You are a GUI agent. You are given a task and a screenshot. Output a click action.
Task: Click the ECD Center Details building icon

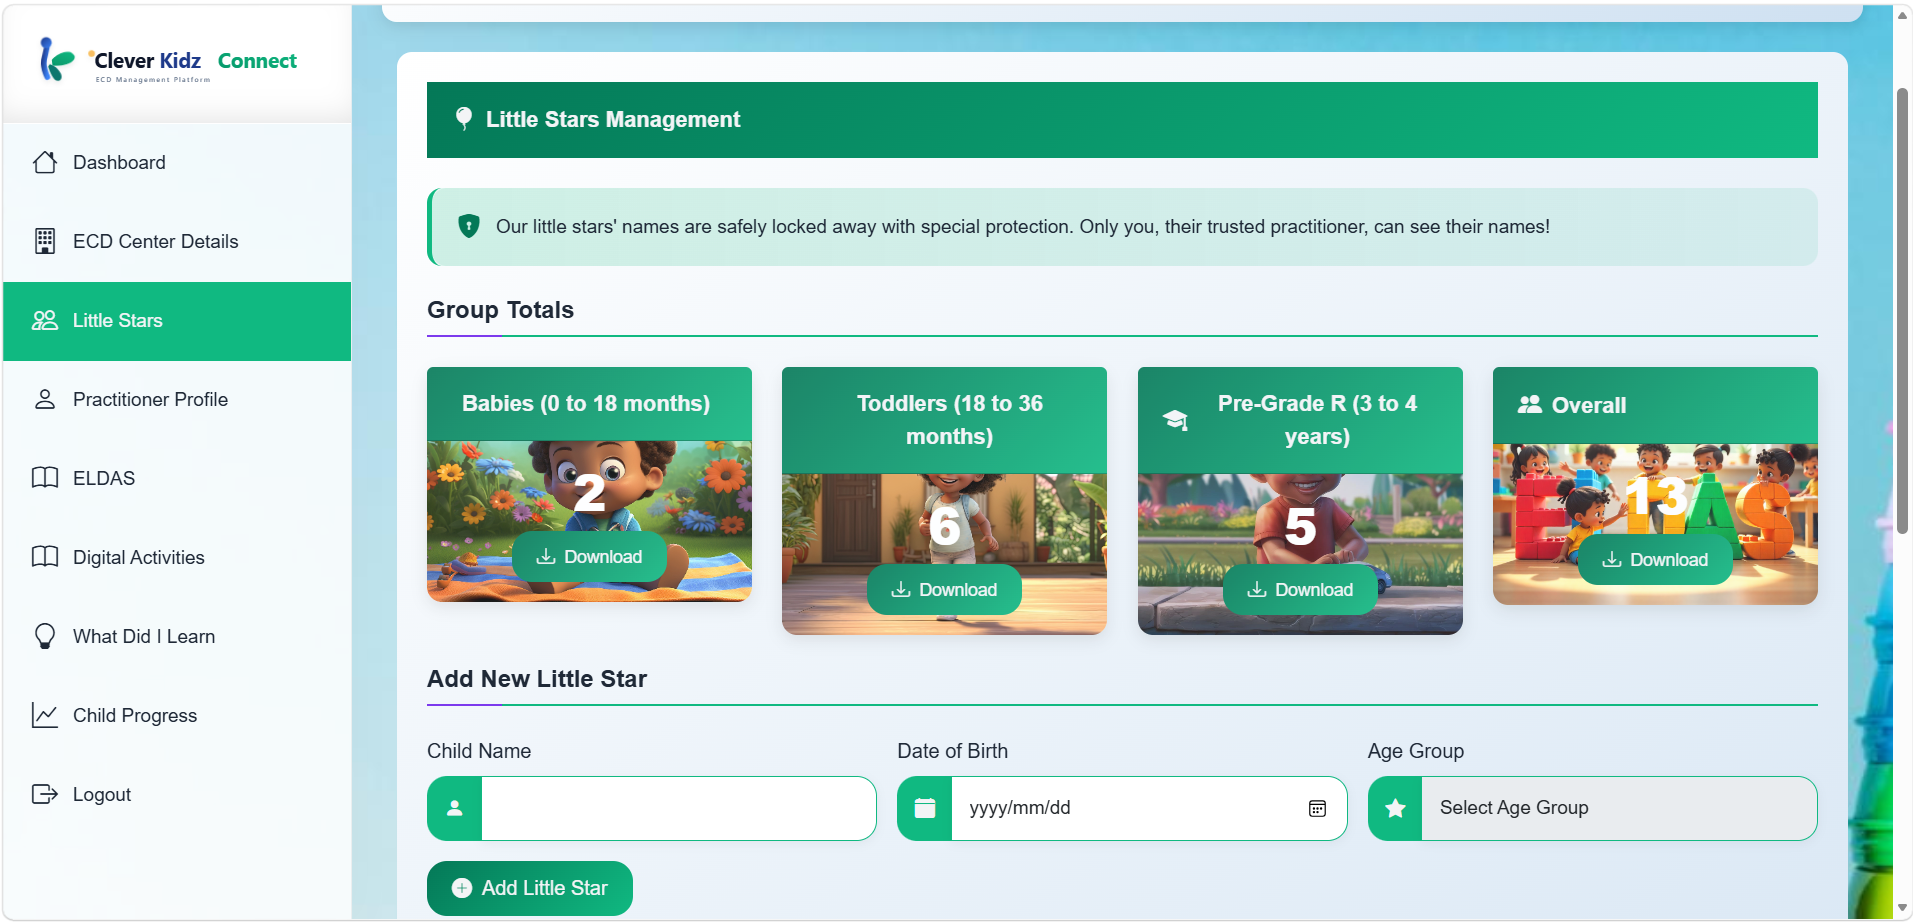click(x=45, y=241)
